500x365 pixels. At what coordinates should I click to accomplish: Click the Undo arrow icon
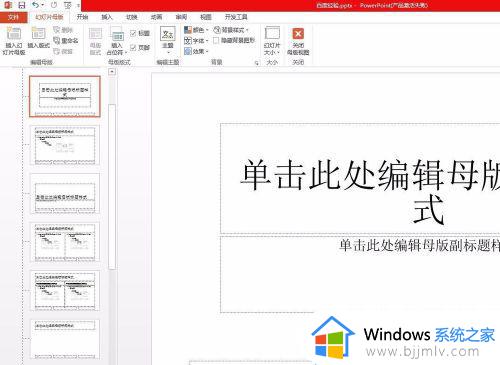36,5
